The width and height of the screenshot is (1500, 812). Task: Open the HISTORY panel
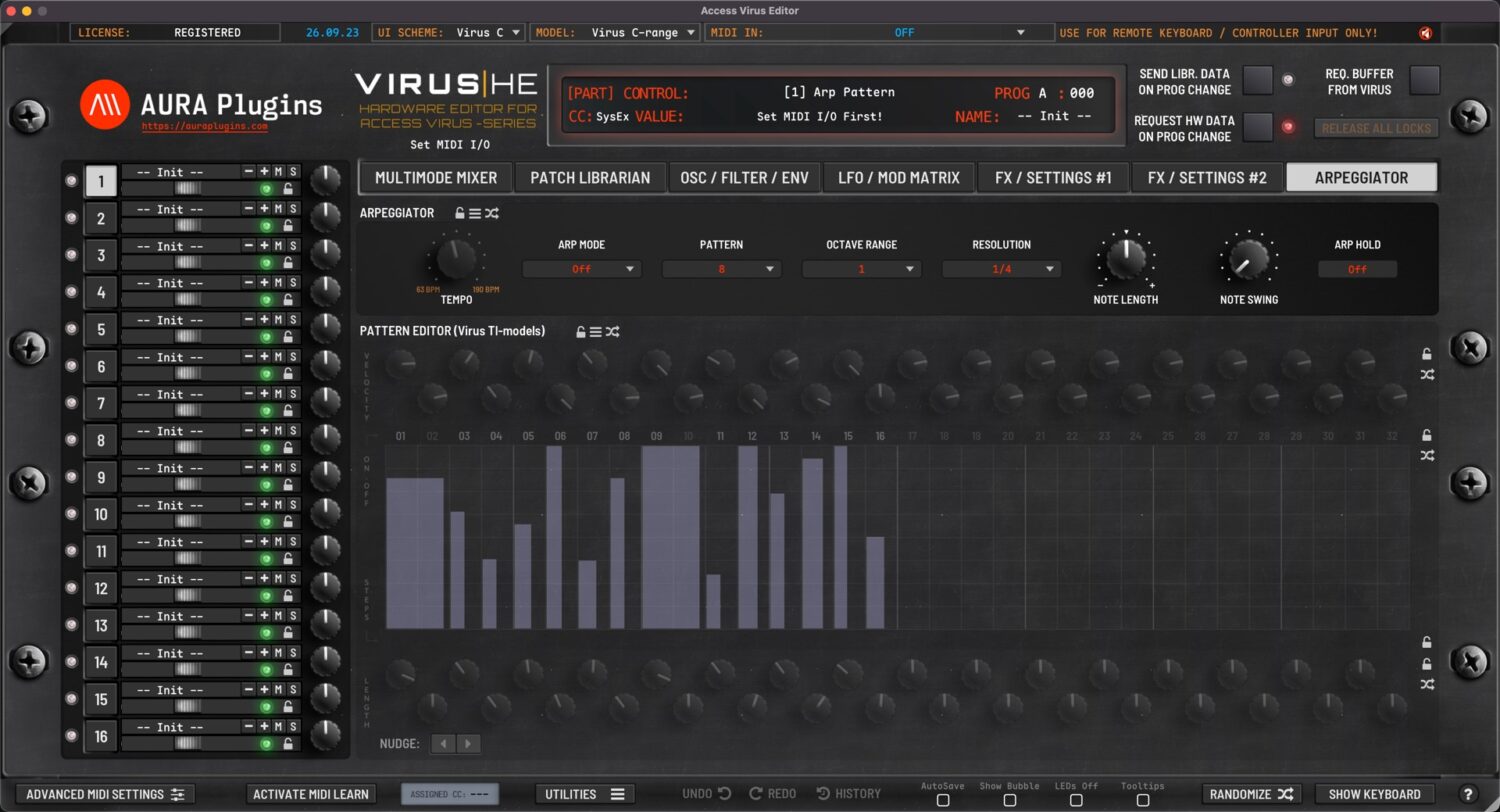coord(848,794)
